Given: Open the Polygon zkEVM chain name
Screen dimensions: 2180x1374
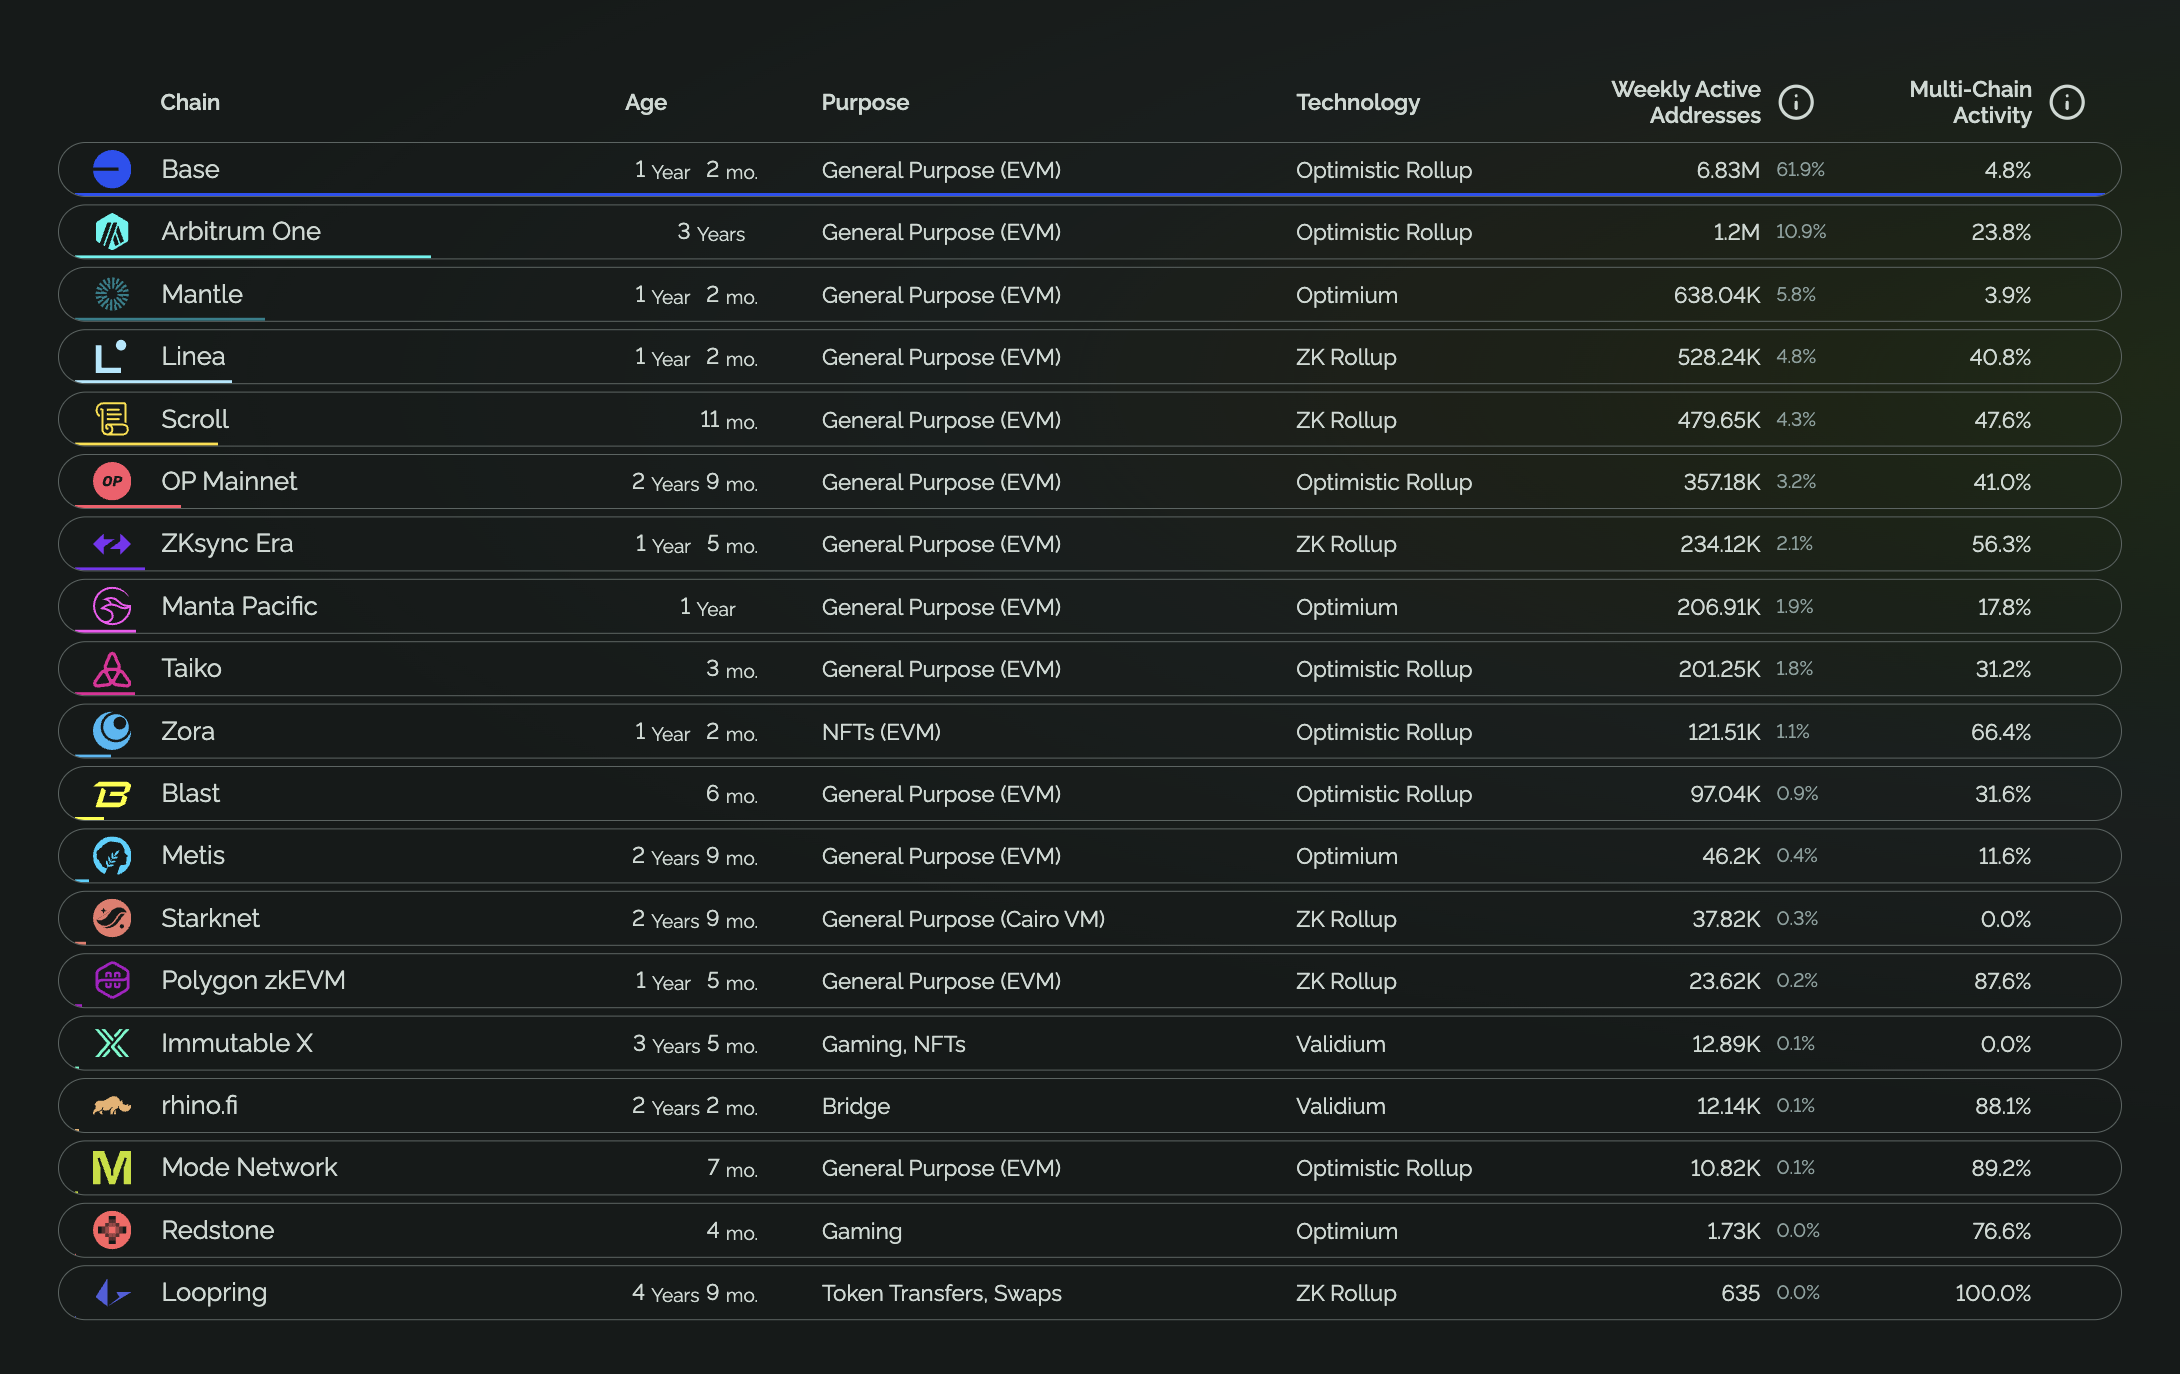Looking at the screenshot, I should click(x=253, y=980).
